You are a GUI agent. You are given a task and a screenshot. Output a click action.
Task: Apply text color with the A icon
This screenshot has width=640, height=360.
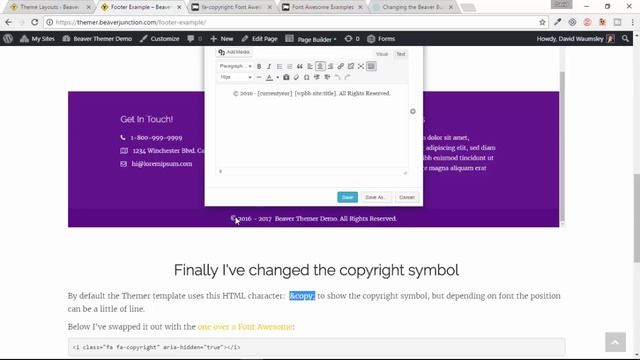pyautogui.click(x=269, y=77)
